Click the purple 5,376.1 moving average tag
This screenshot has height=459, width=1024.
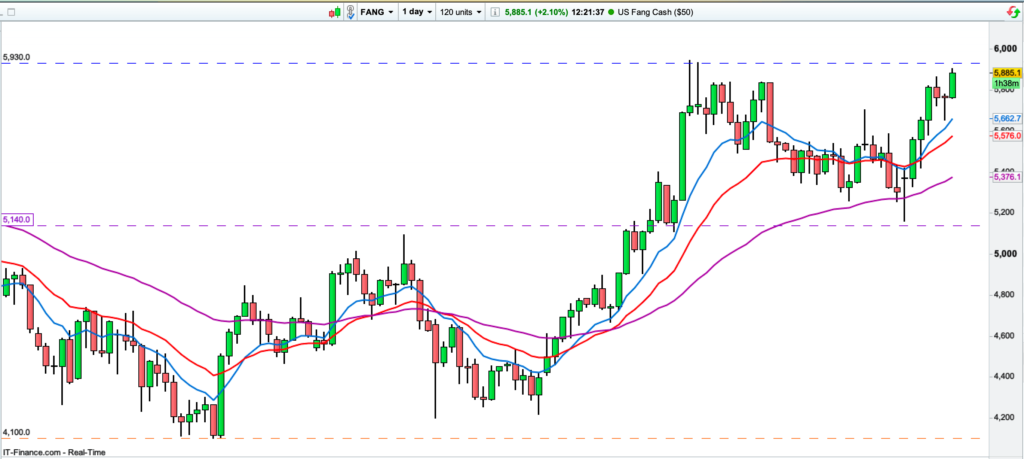click(1005, 176)
